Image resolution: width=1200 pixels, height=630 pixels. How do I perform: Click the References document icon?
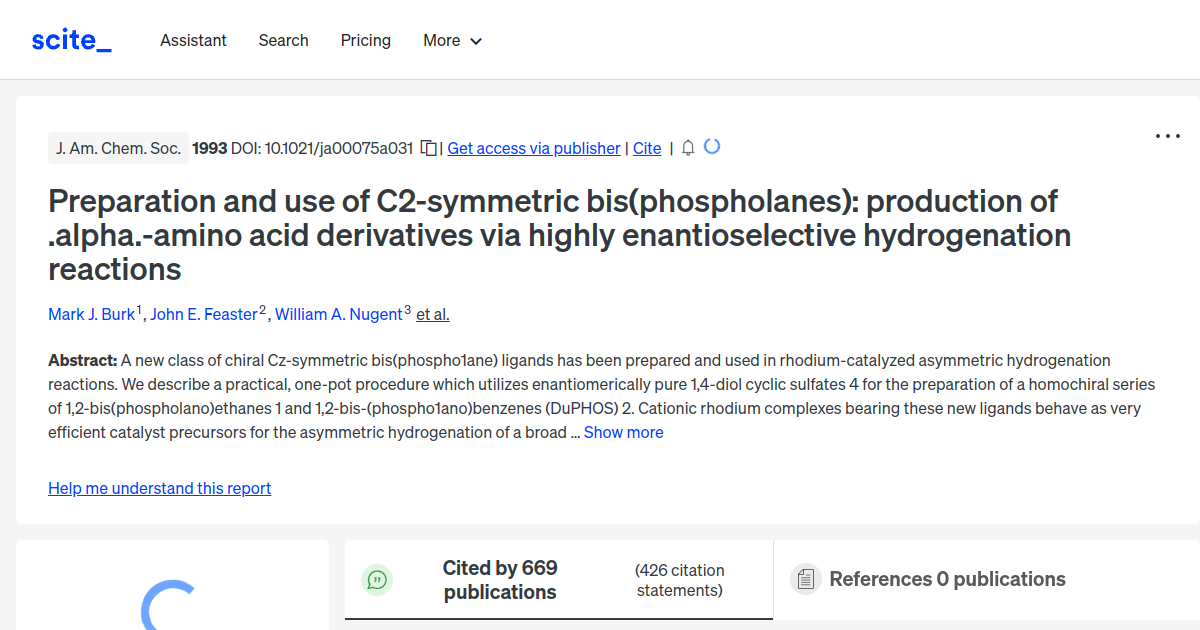click(805, 579)
